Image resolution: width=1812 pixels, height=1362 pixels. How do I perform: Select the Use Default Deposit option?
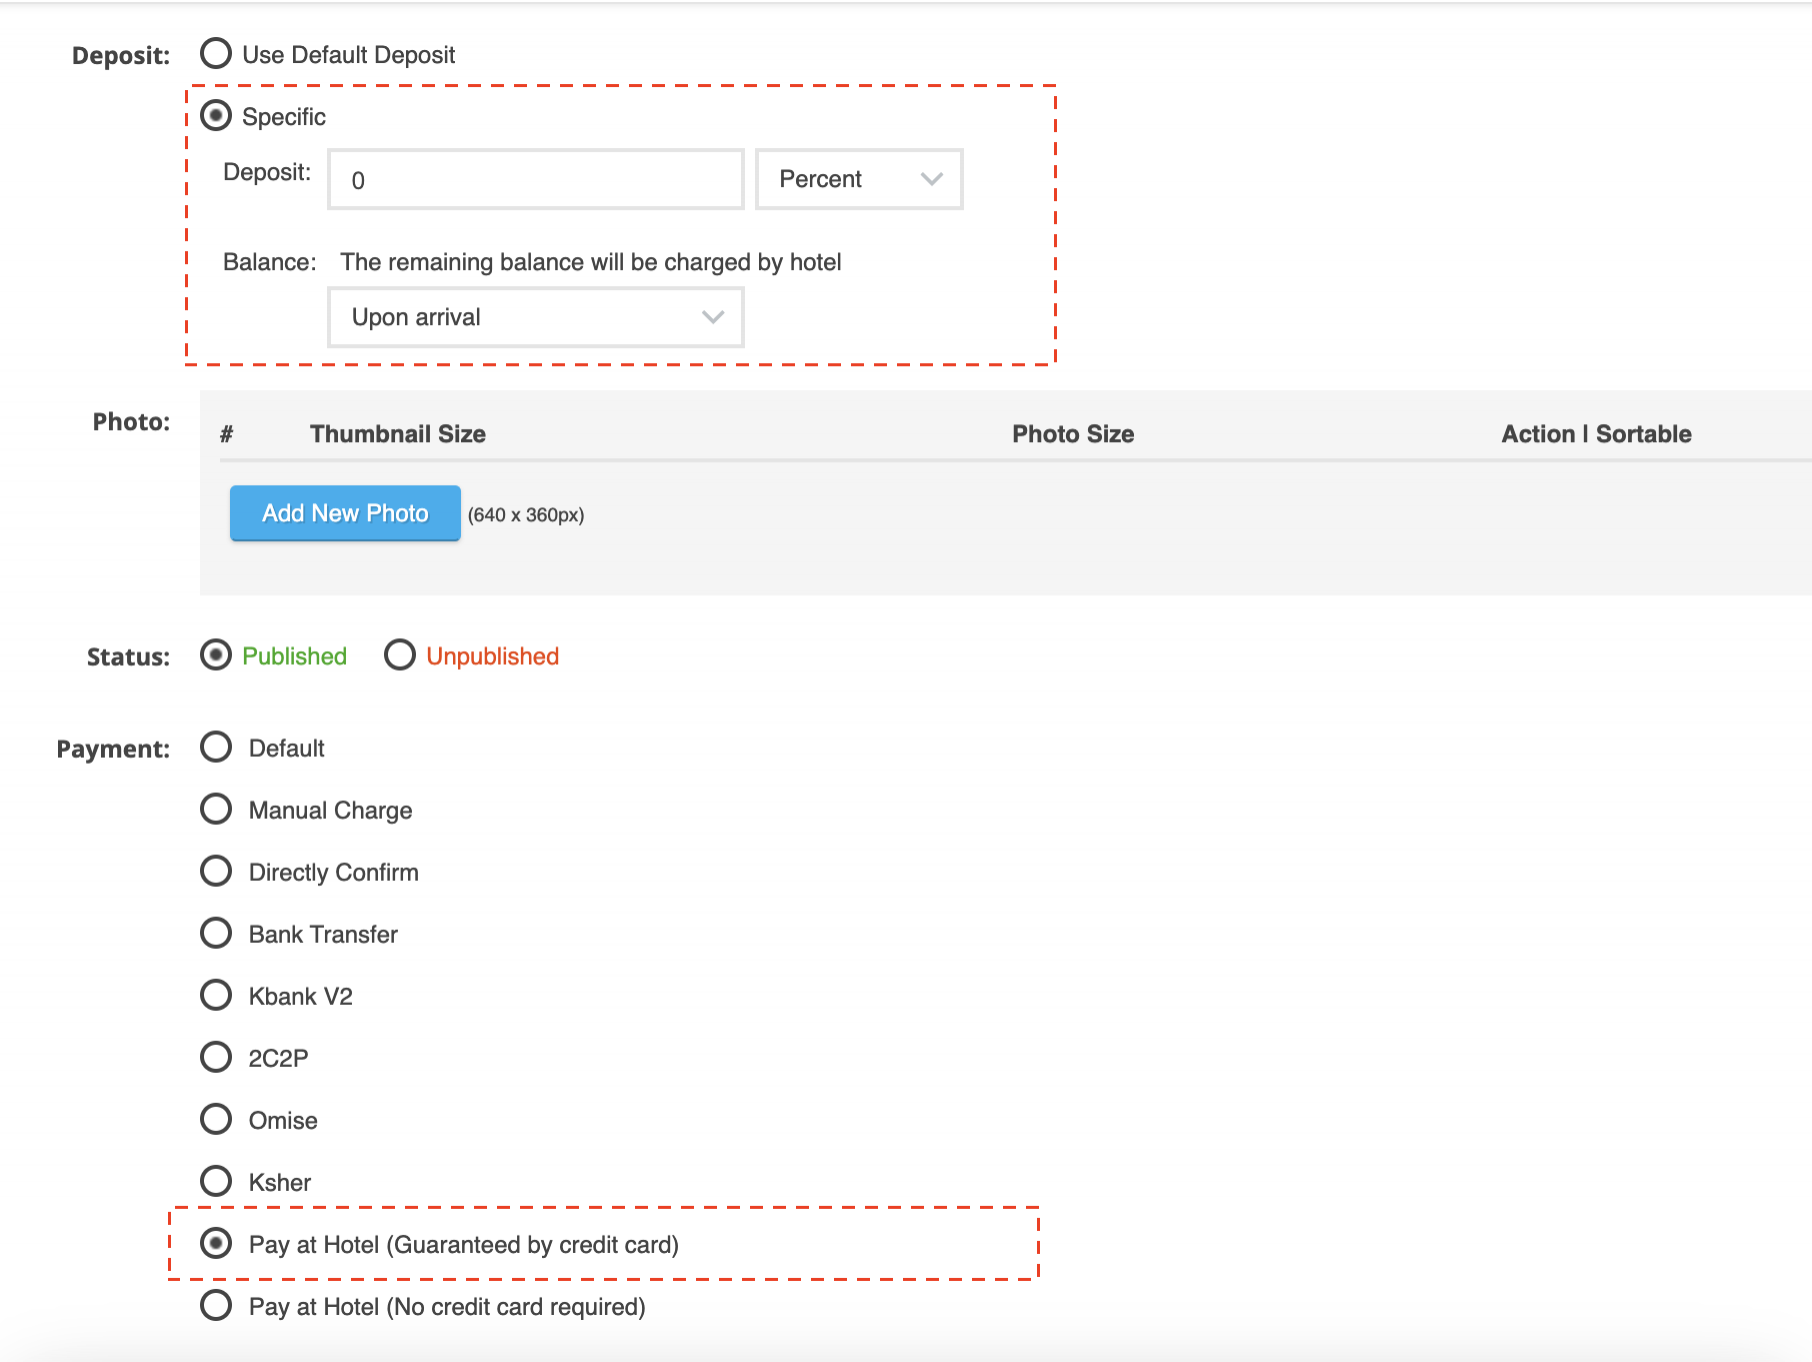tap(216, 54)
